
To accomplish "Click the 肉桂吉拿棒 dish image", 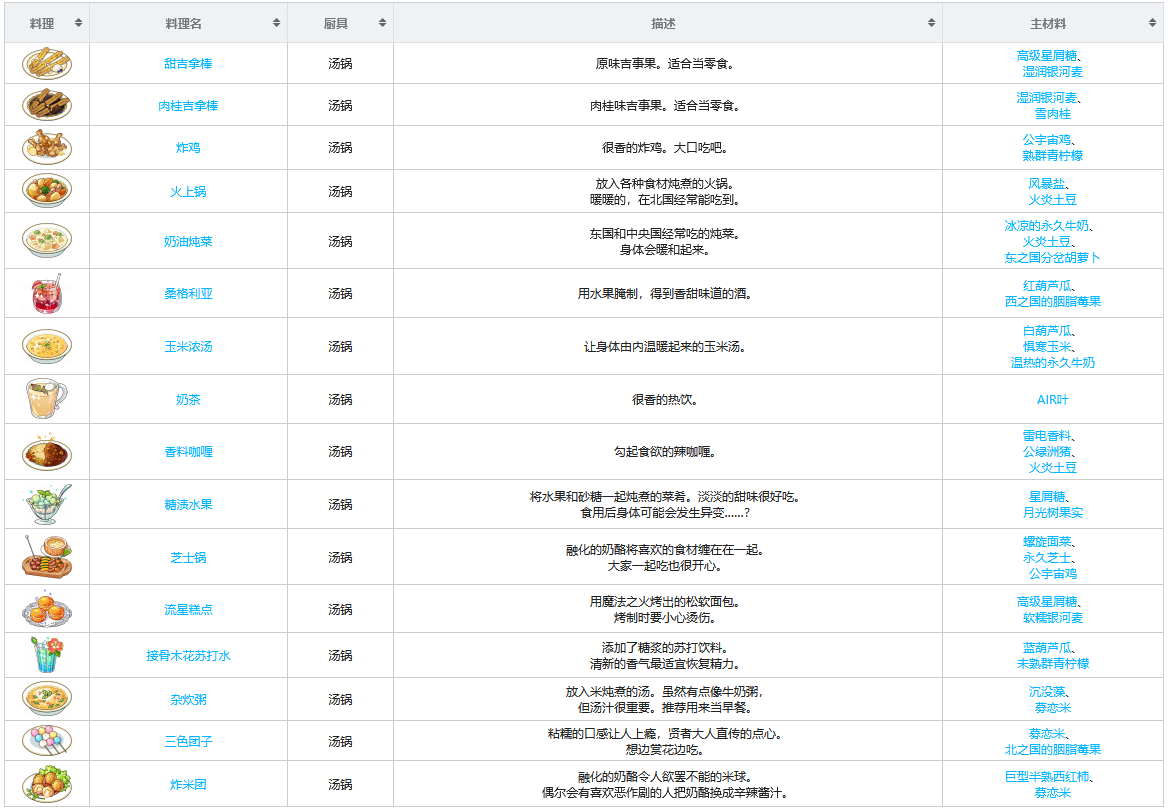I will click(x=47, y=105).
